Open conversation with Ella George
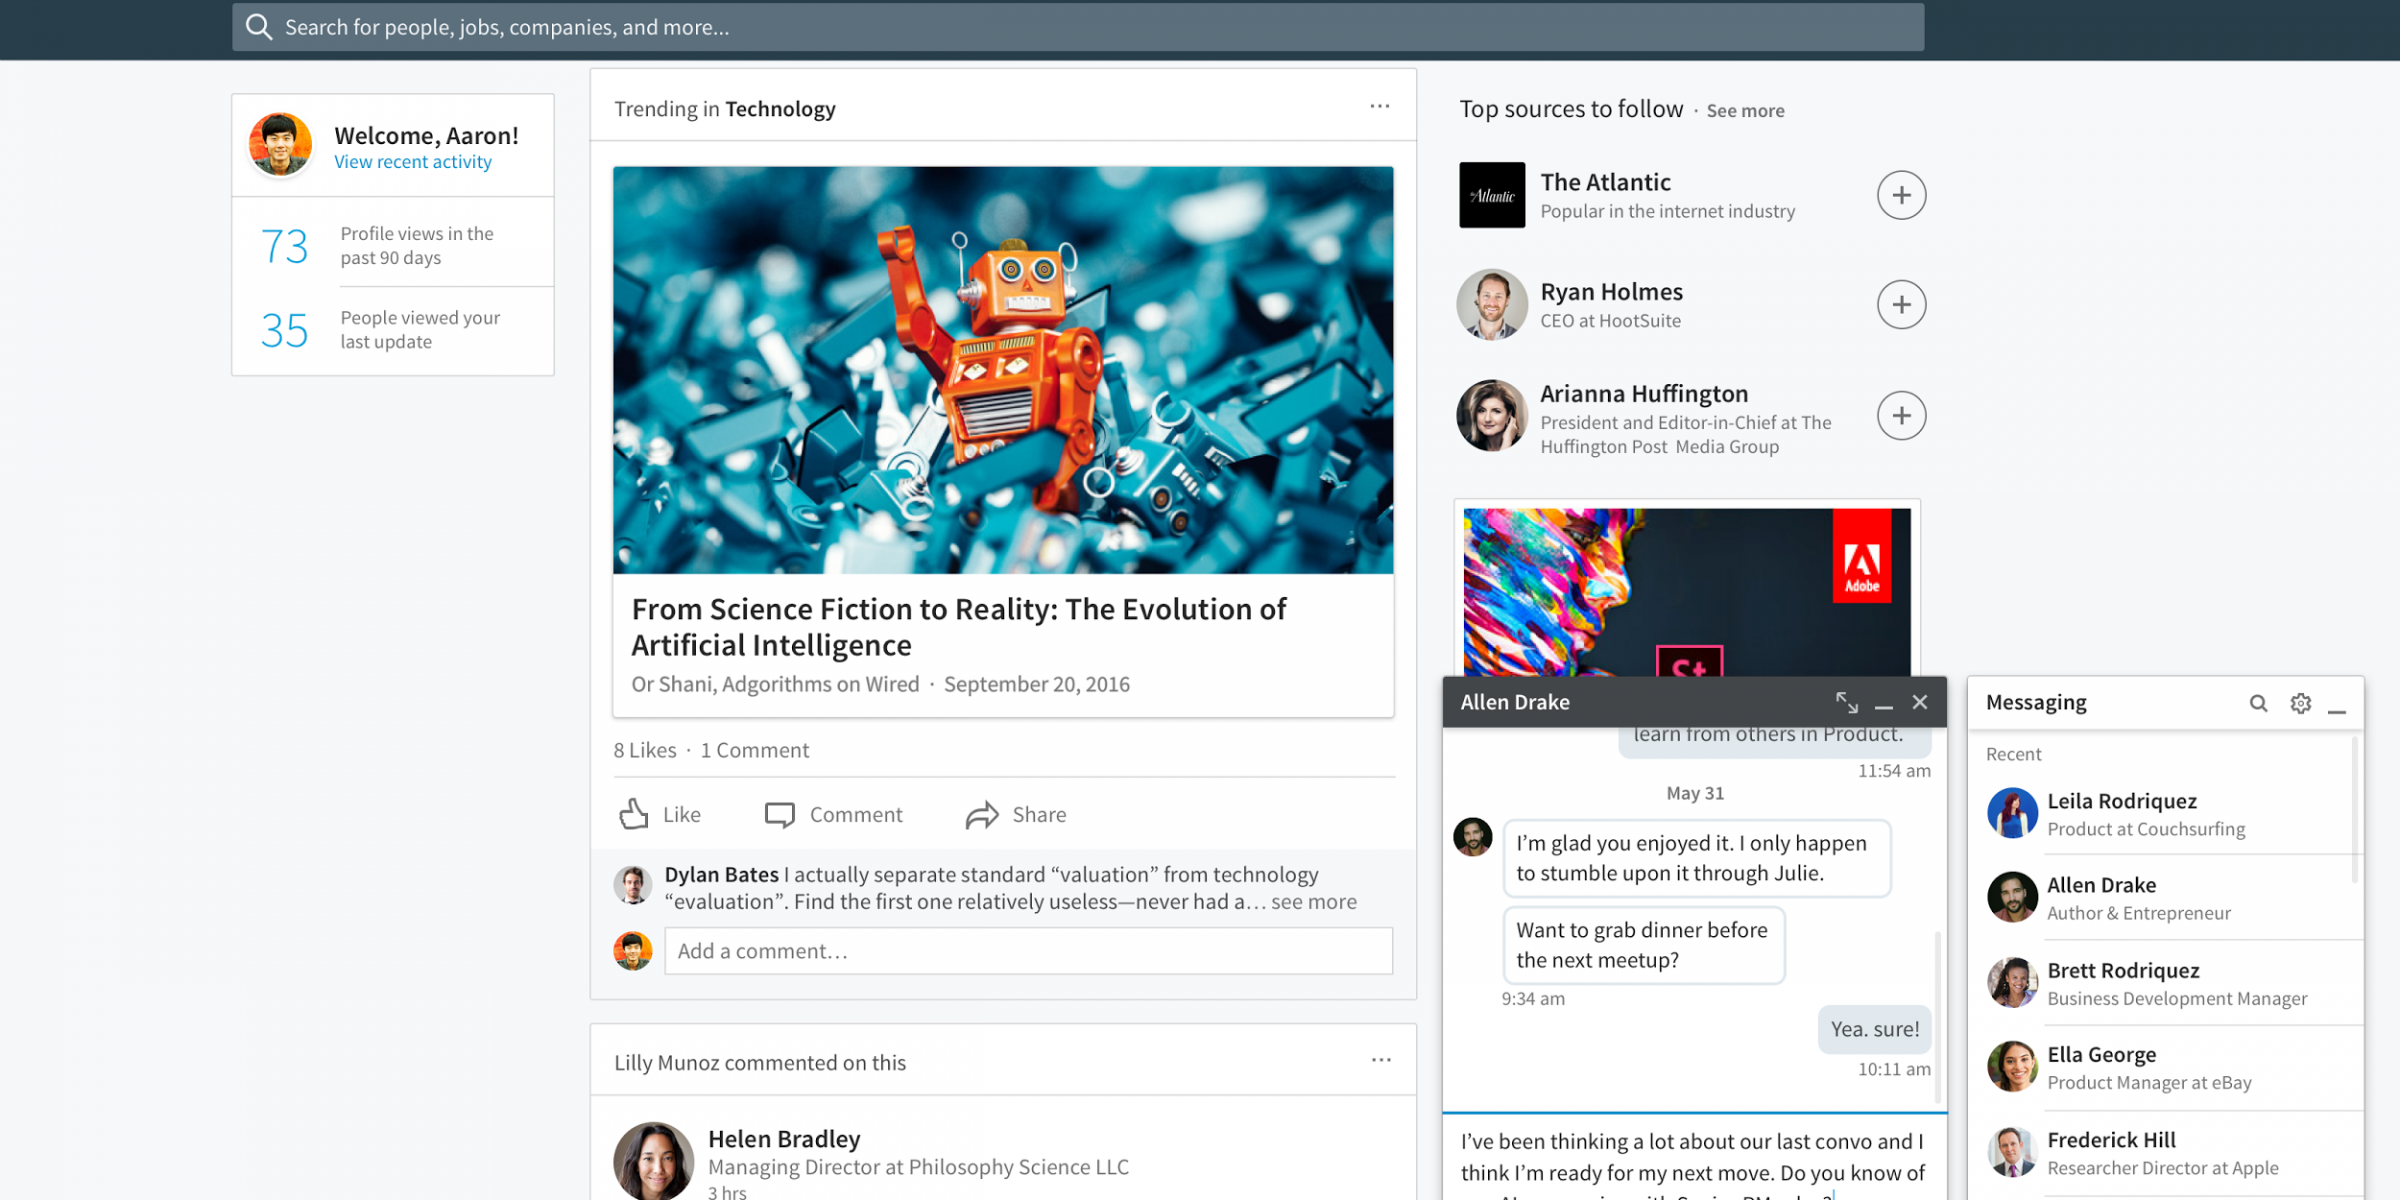Screen dimensions: 2400x1200 [x=2165, y=1067]
